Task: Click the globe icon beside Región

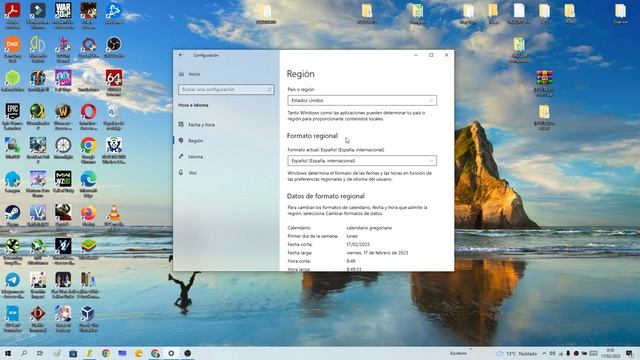Action: [181, 140]
